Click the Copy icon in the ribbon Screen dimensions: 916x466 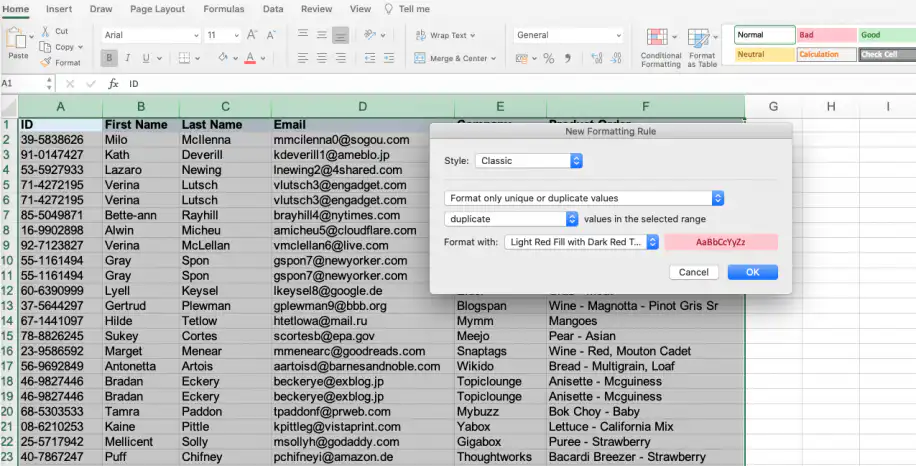(46, 47)
